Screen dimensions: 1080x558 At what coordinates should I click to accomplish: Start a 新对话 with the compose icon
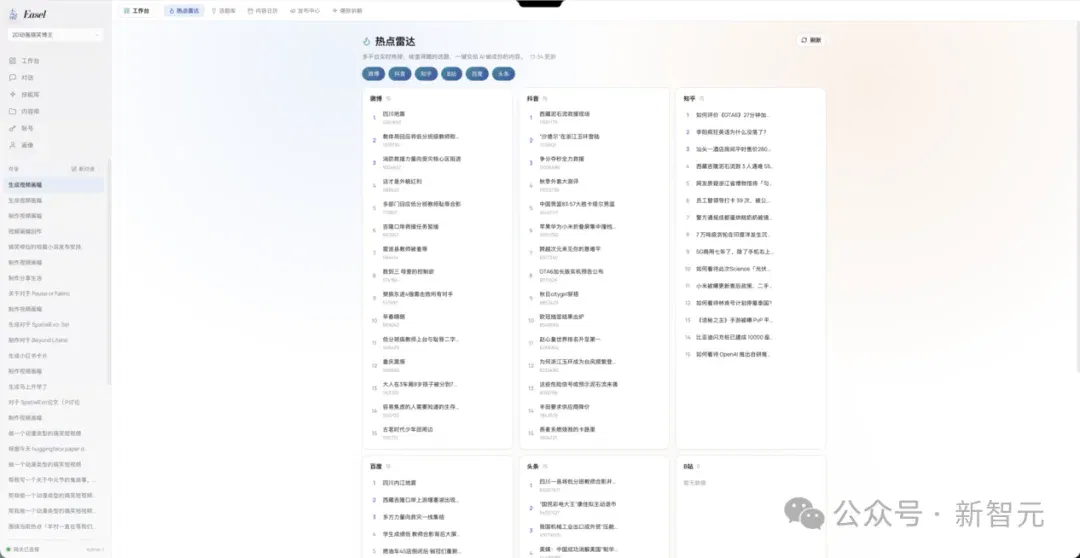click(x=83, y=168)
